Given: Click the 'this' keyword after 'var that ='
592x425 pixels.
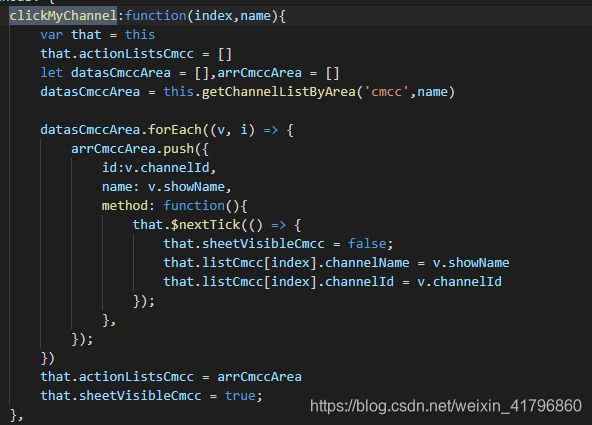Looking at the screenshot, I should pyautogui.click(x=140, y=35).
